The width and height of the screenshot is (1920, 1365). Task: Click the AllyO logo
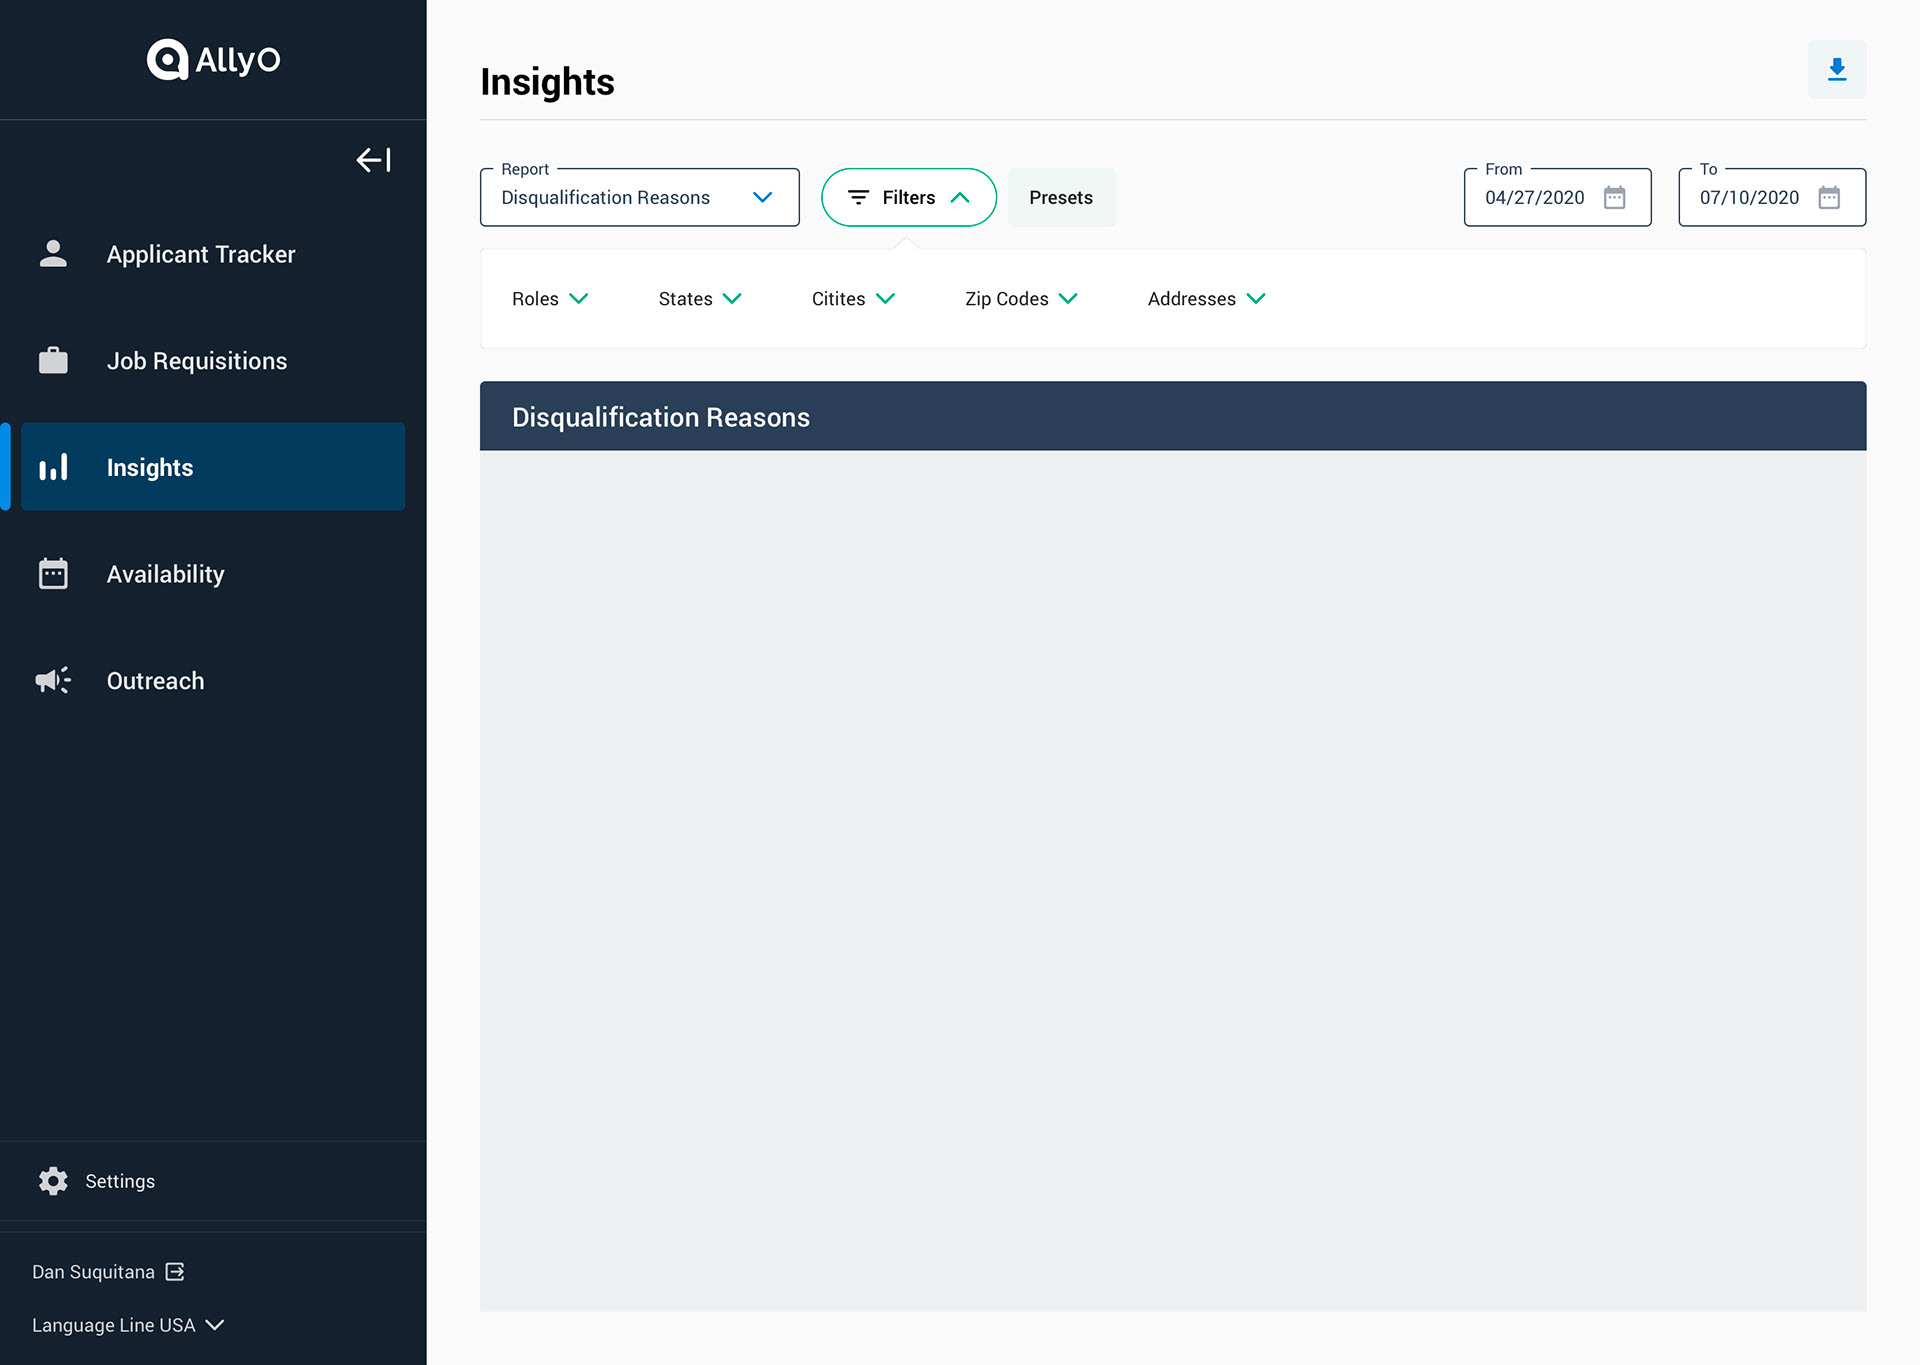(x=213, y=59)
